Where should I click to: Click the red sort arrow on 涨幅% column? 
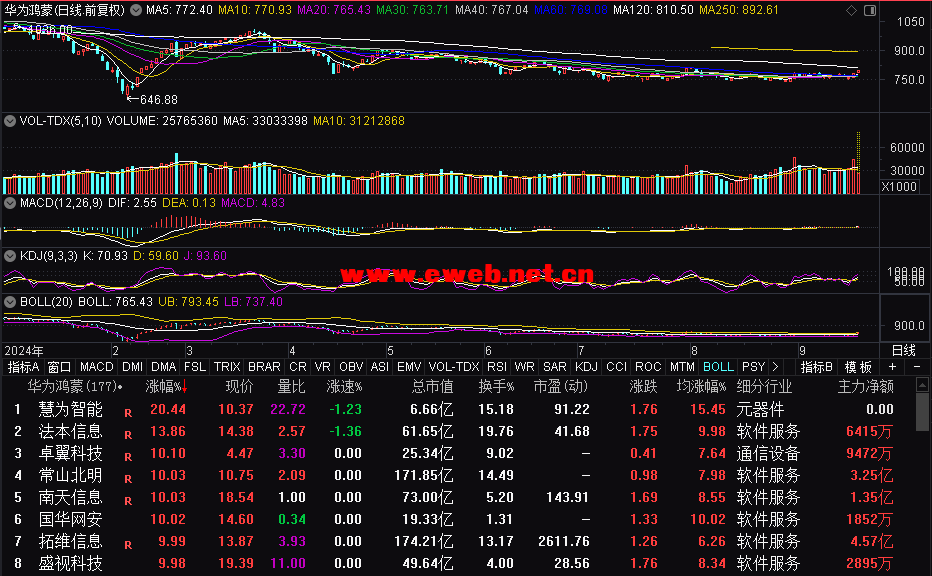pyautogui.click(x=185, y=386)
